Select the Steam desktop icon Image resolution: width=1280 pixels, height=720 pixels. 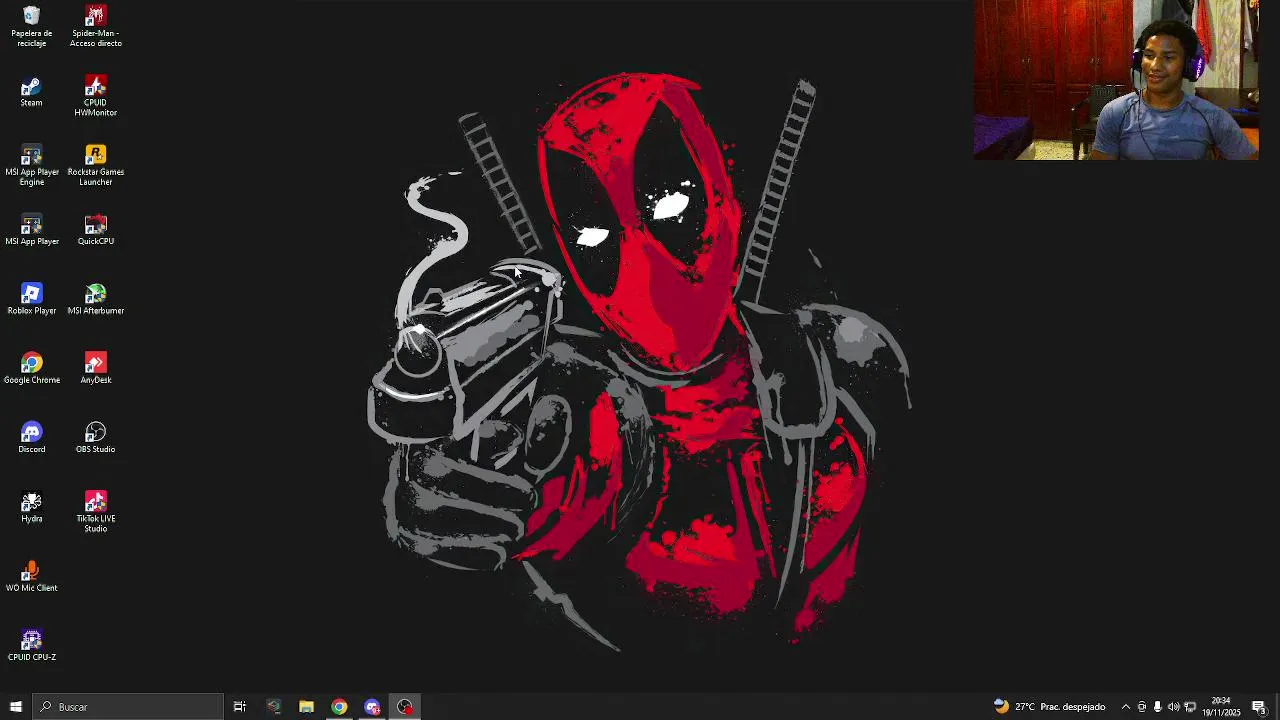[x=31, y=91]
